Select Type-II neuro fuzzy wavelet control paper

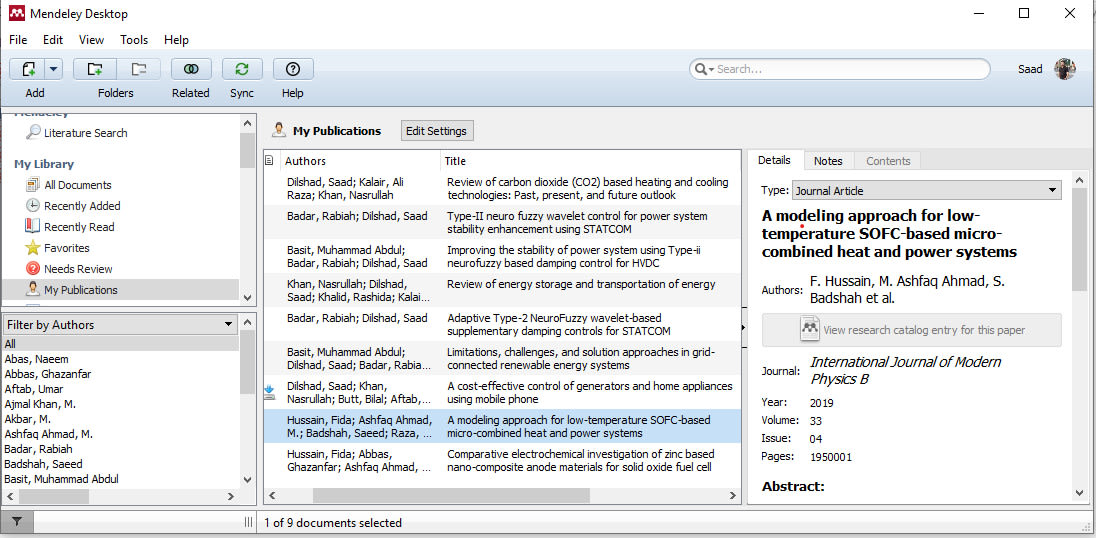click(502, 222)
